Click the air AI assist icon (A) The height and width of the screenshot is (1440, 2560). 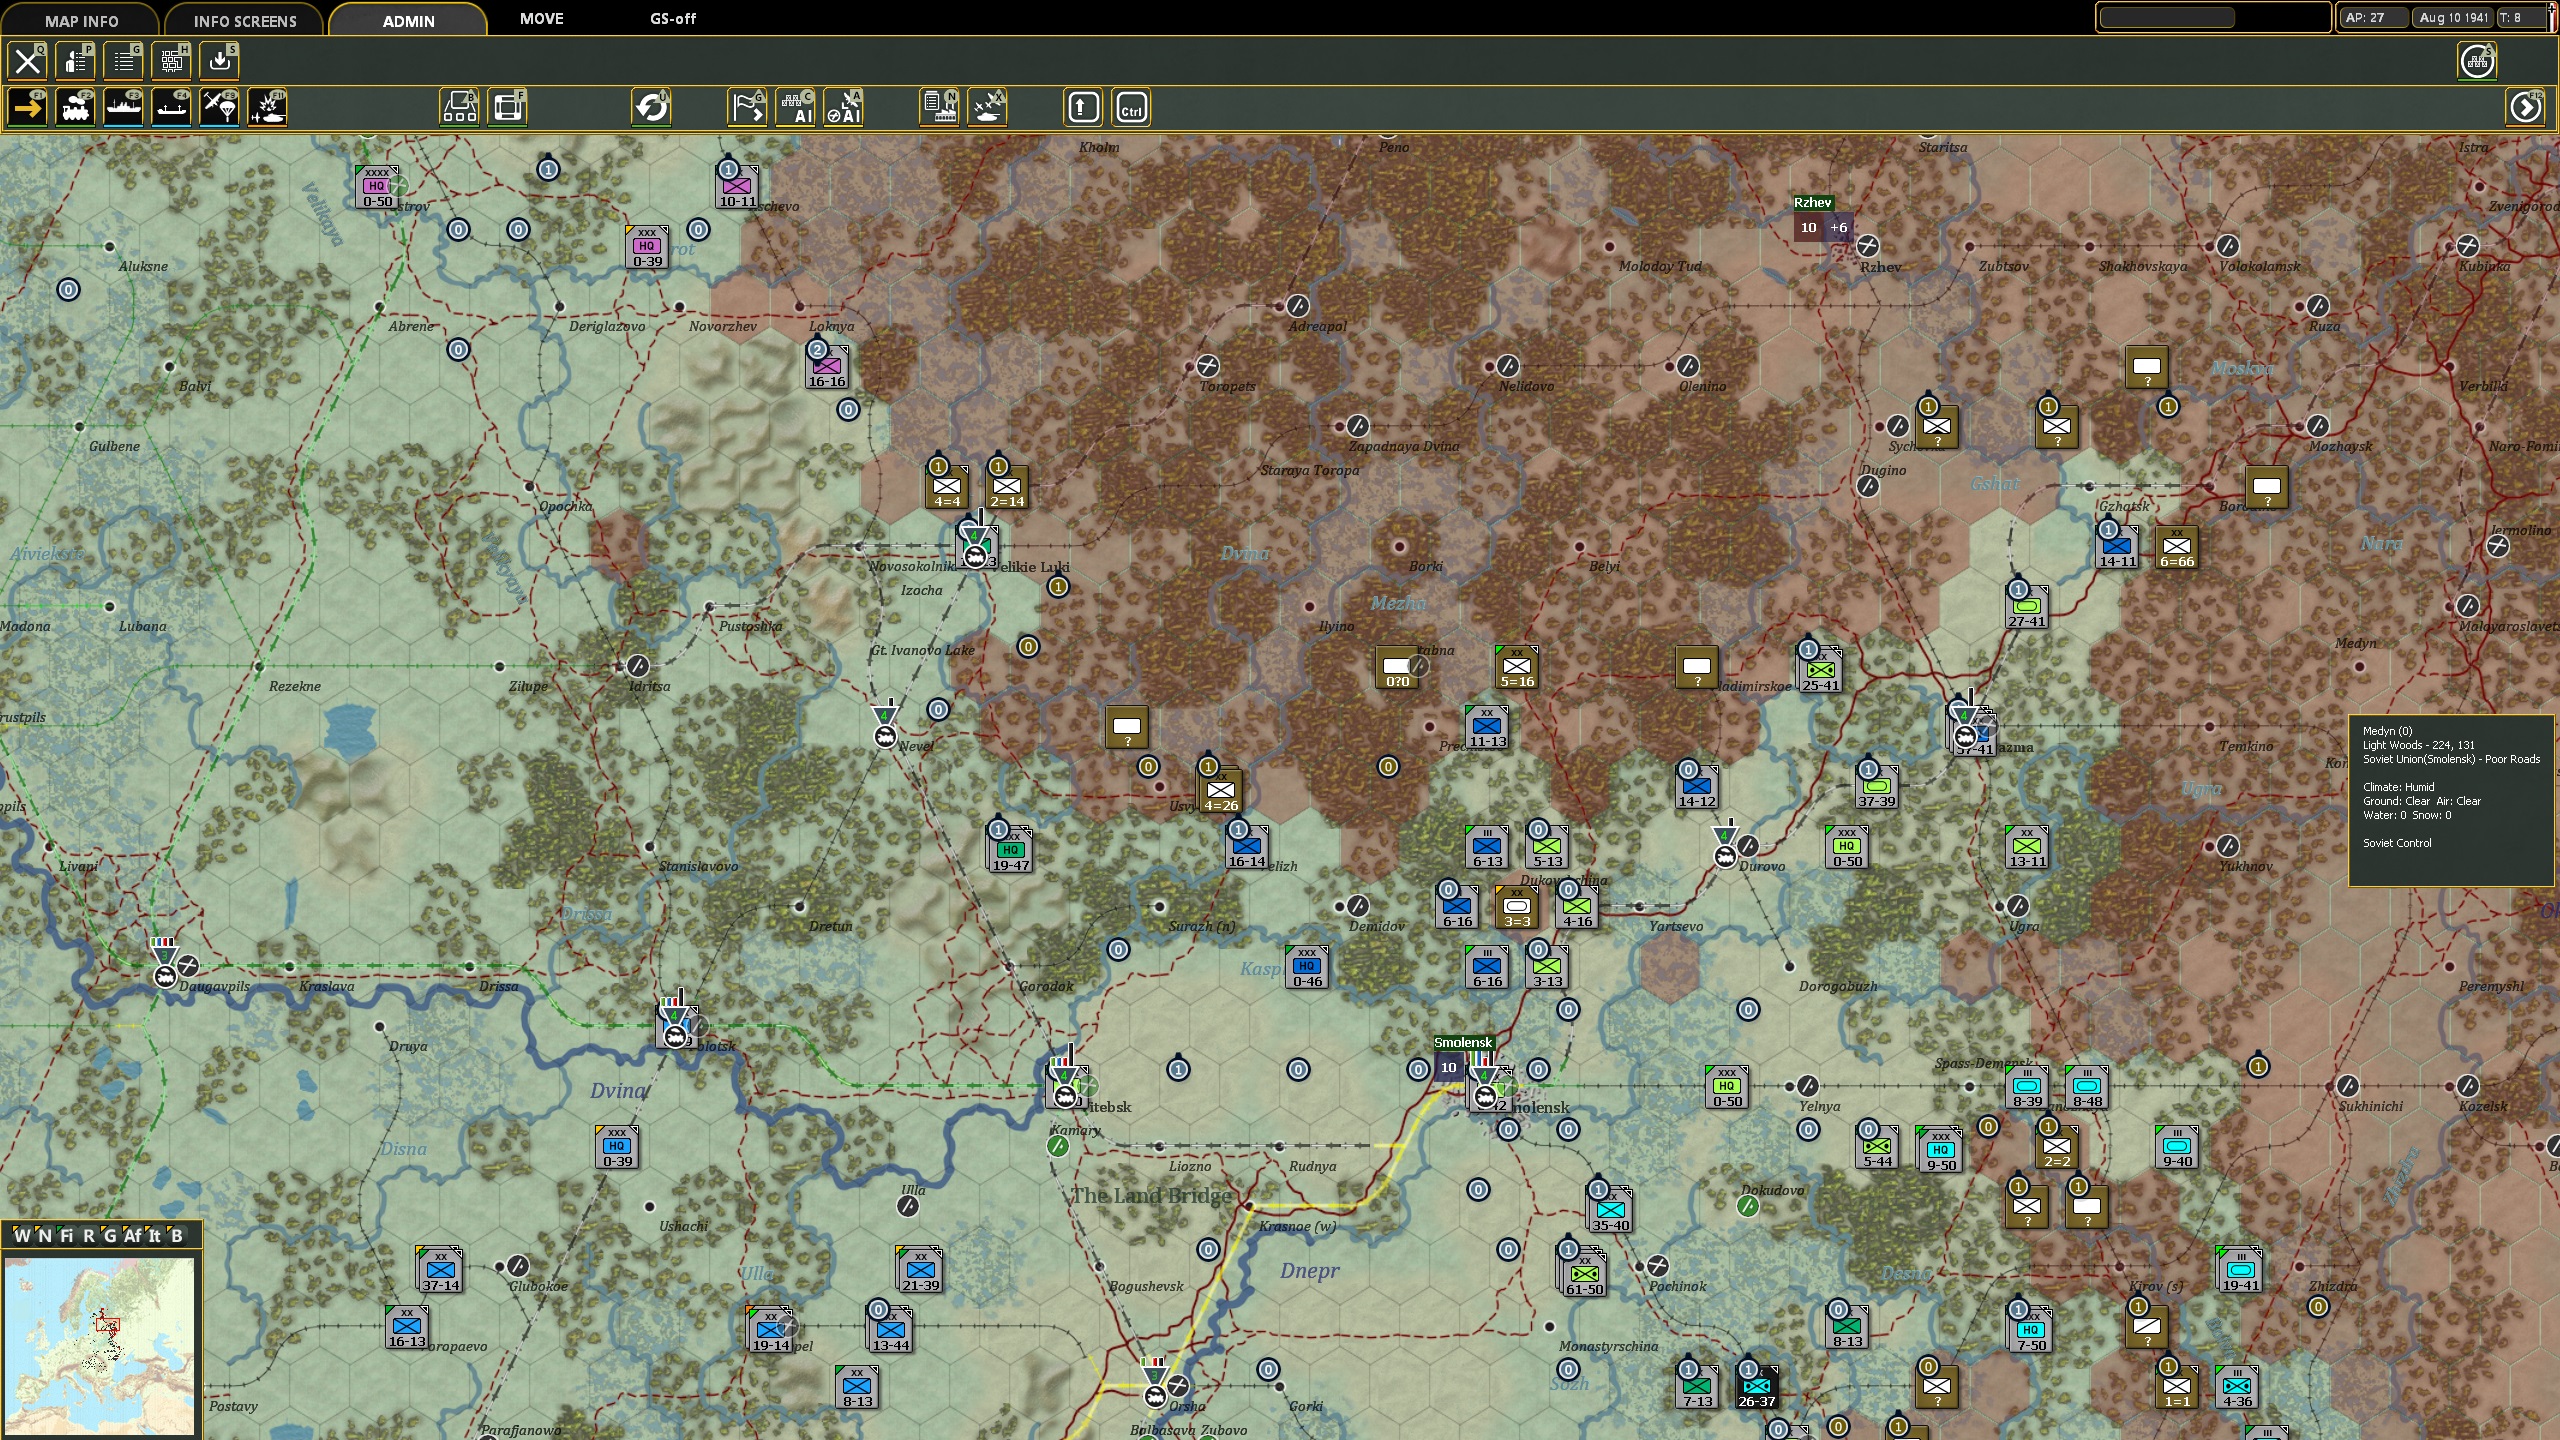(844, 108)
